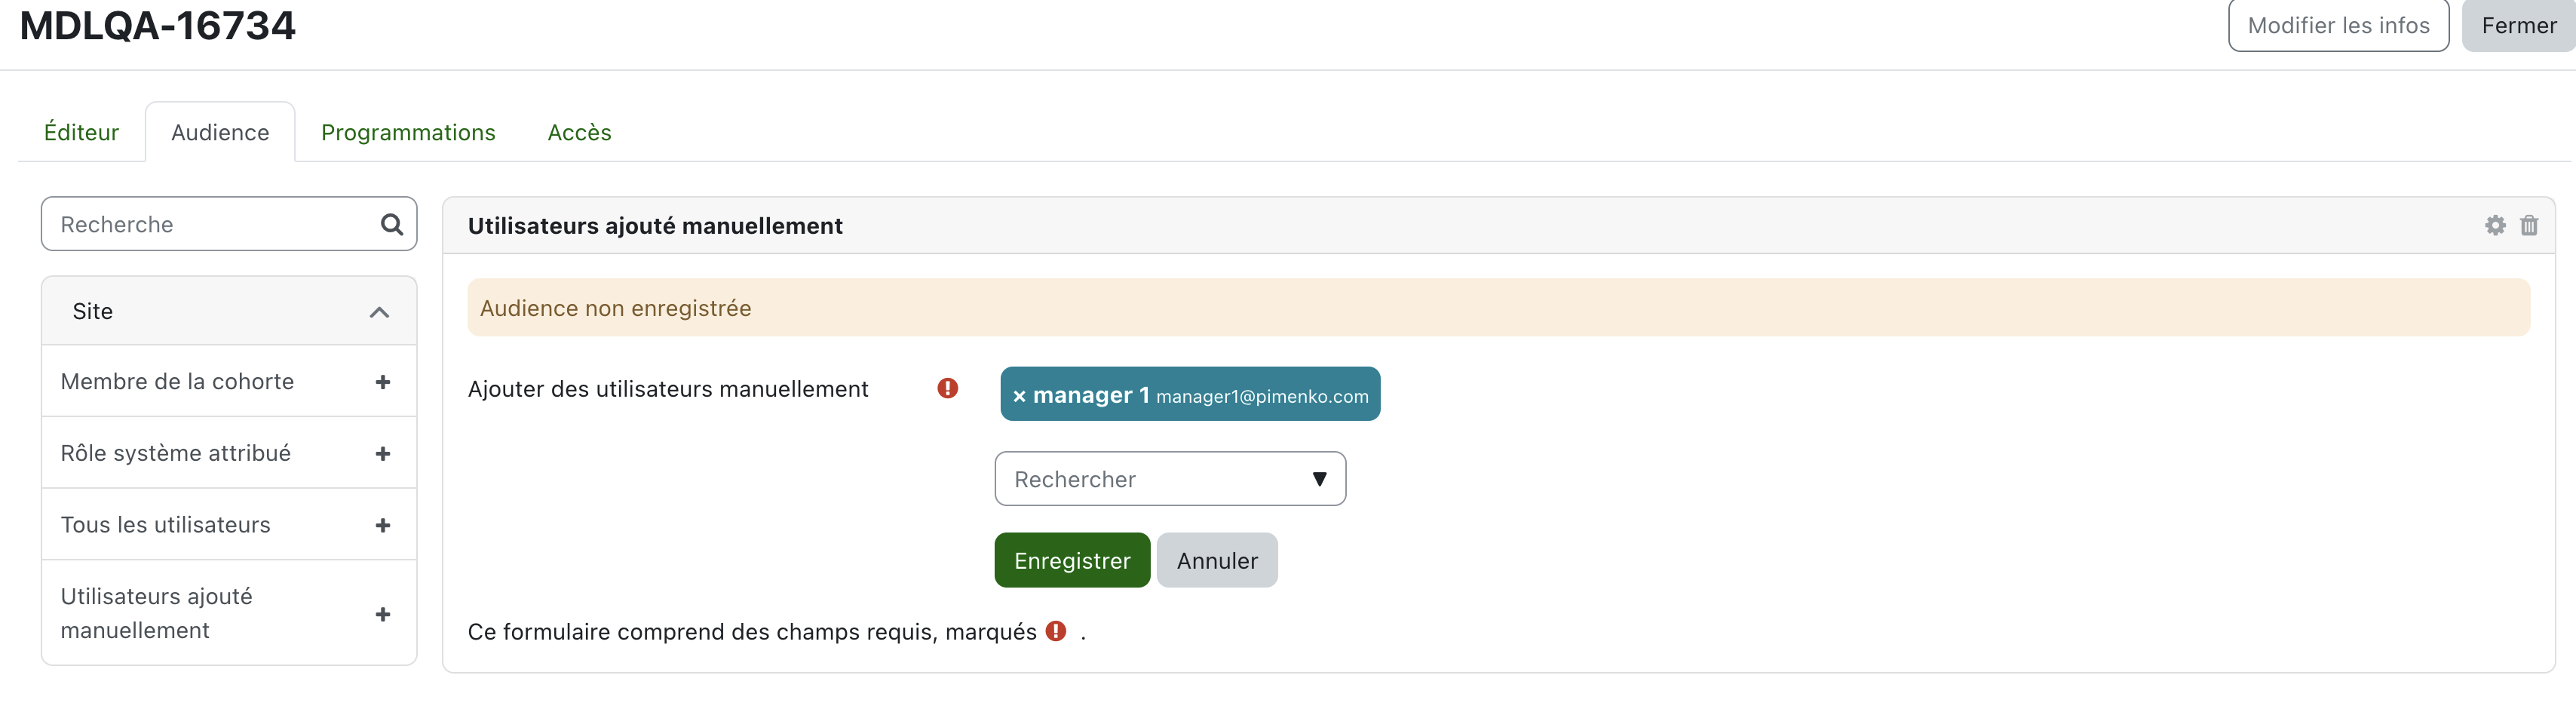The width and height of the screenshot is (2576, 709).
Task: Click the Fermer button
Action: click(x=2518, y=25)
